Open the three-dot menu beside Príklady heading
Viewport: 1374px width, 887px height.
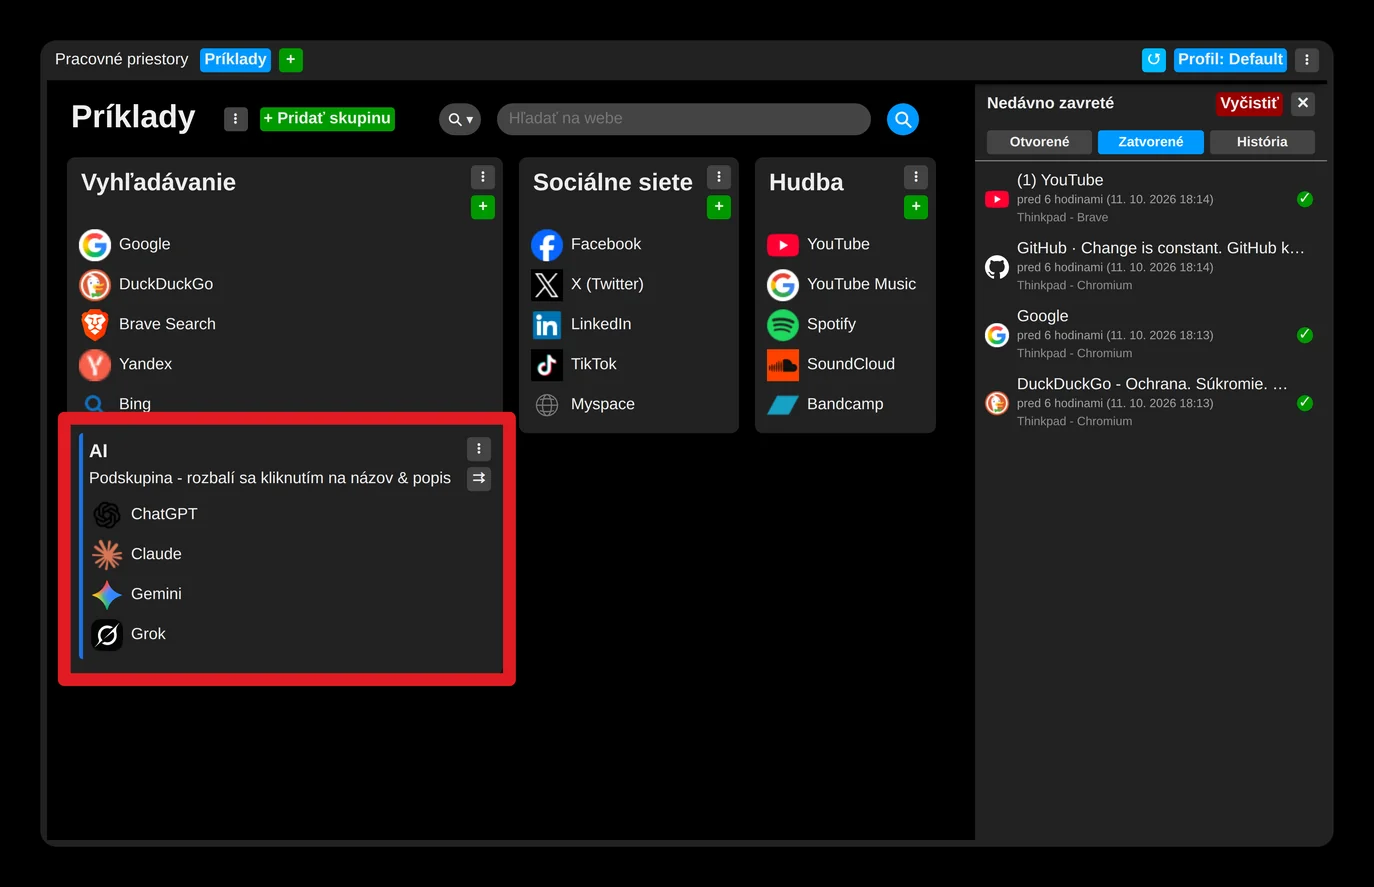(235, 119)
